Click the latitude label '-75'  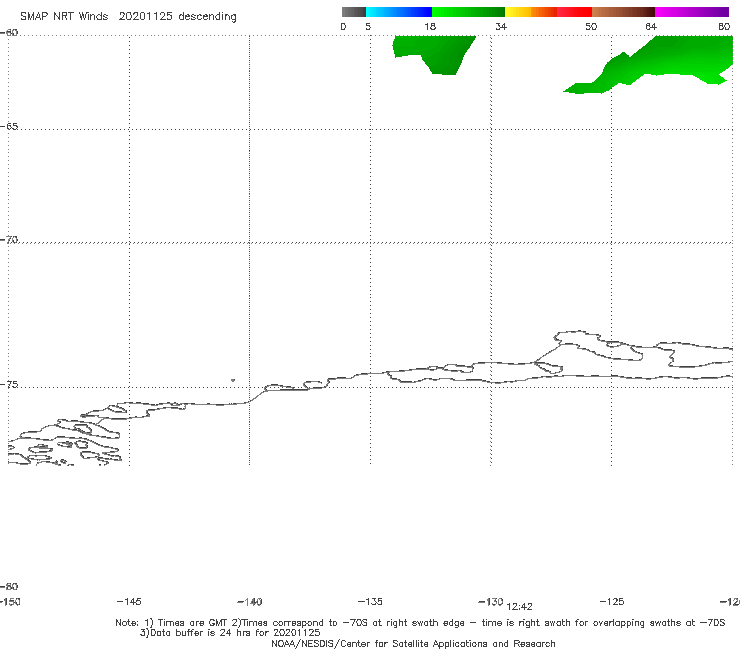(x=9, y=385)
